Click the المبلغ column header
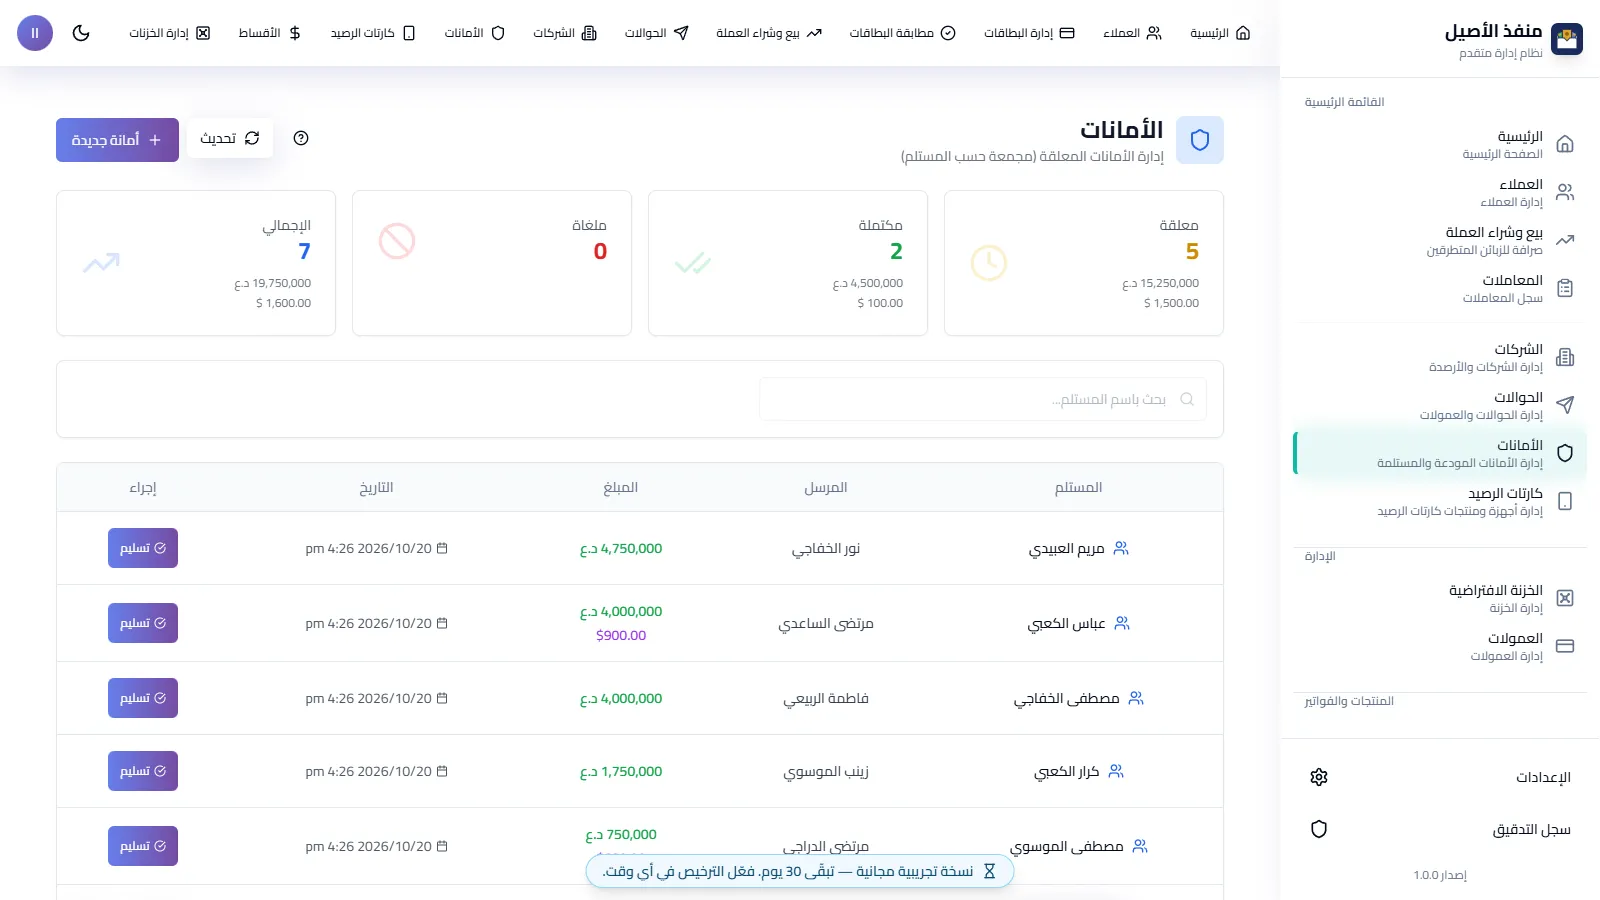This screenshot has height=900, width=1600. tap(620, 487)
